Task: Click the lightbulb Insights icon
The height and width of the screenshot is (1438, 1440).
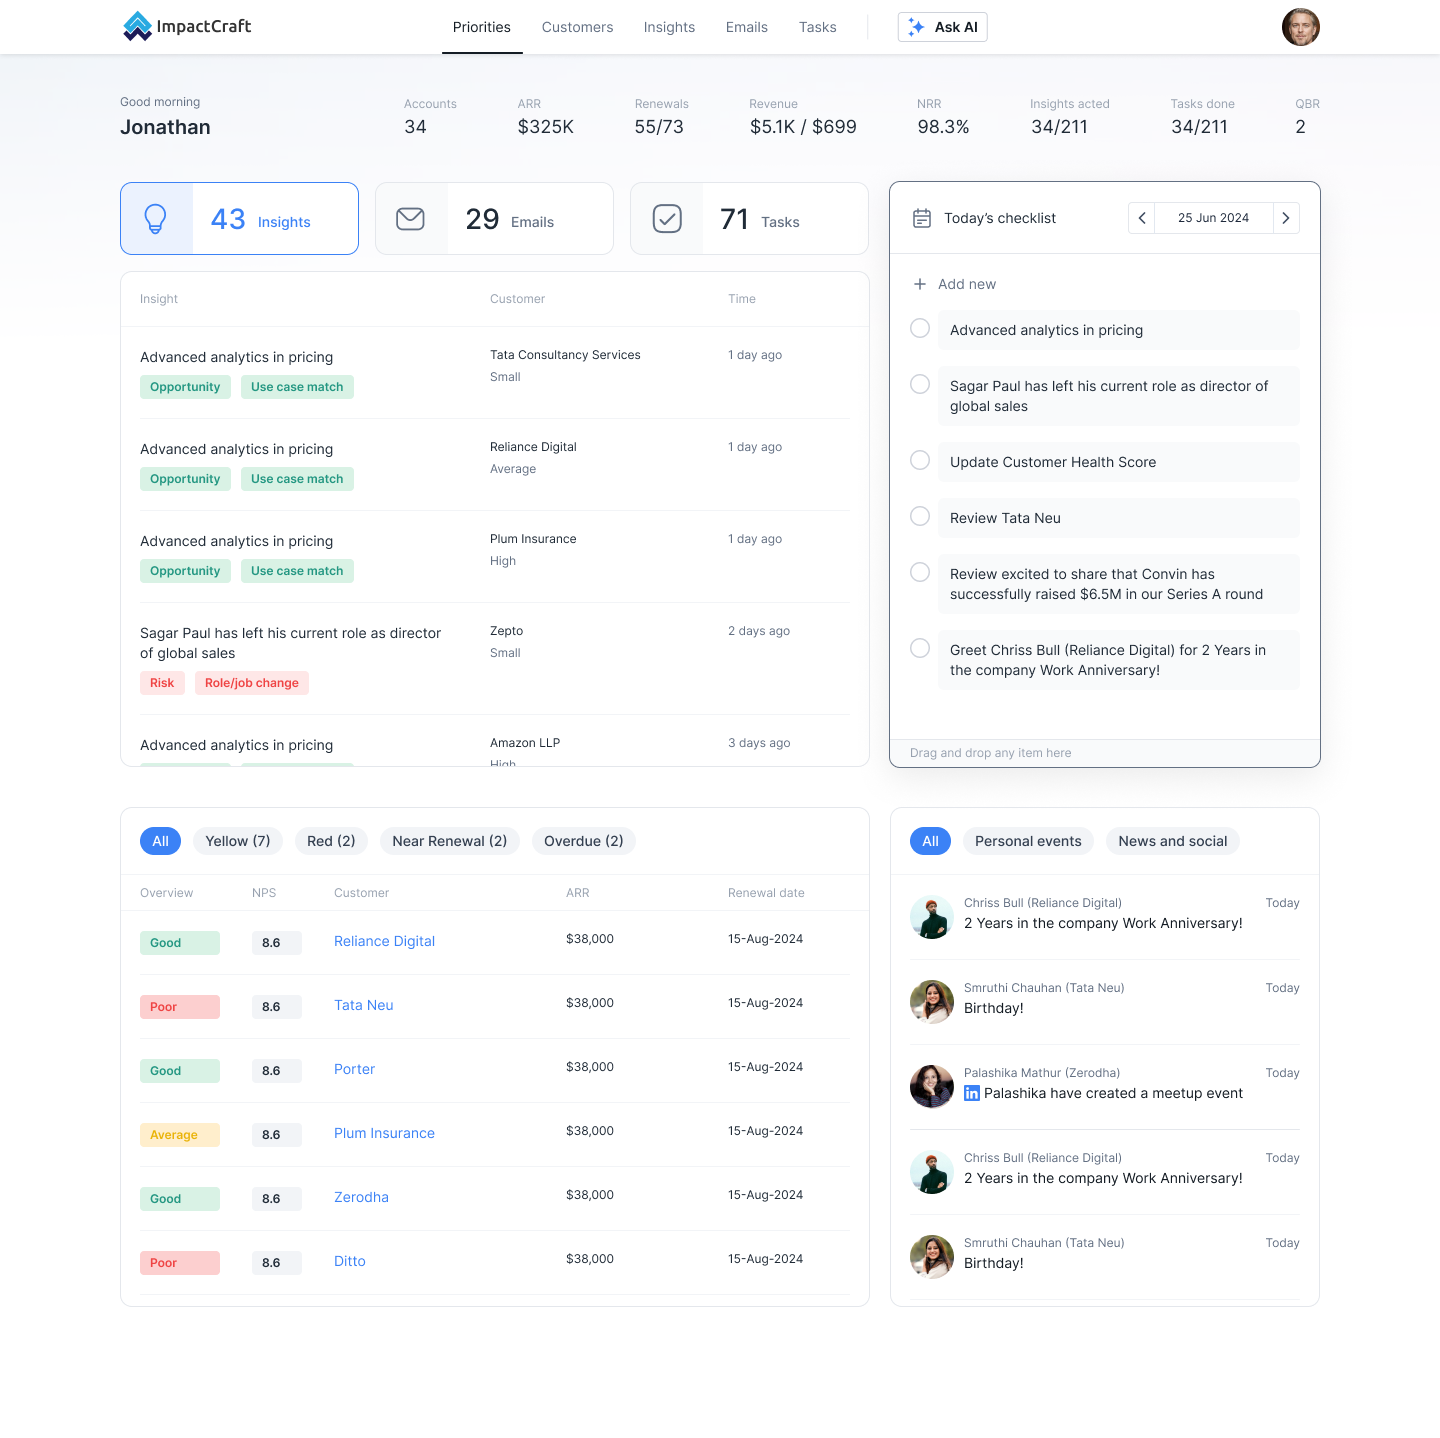Action: (x=156, y=218)
